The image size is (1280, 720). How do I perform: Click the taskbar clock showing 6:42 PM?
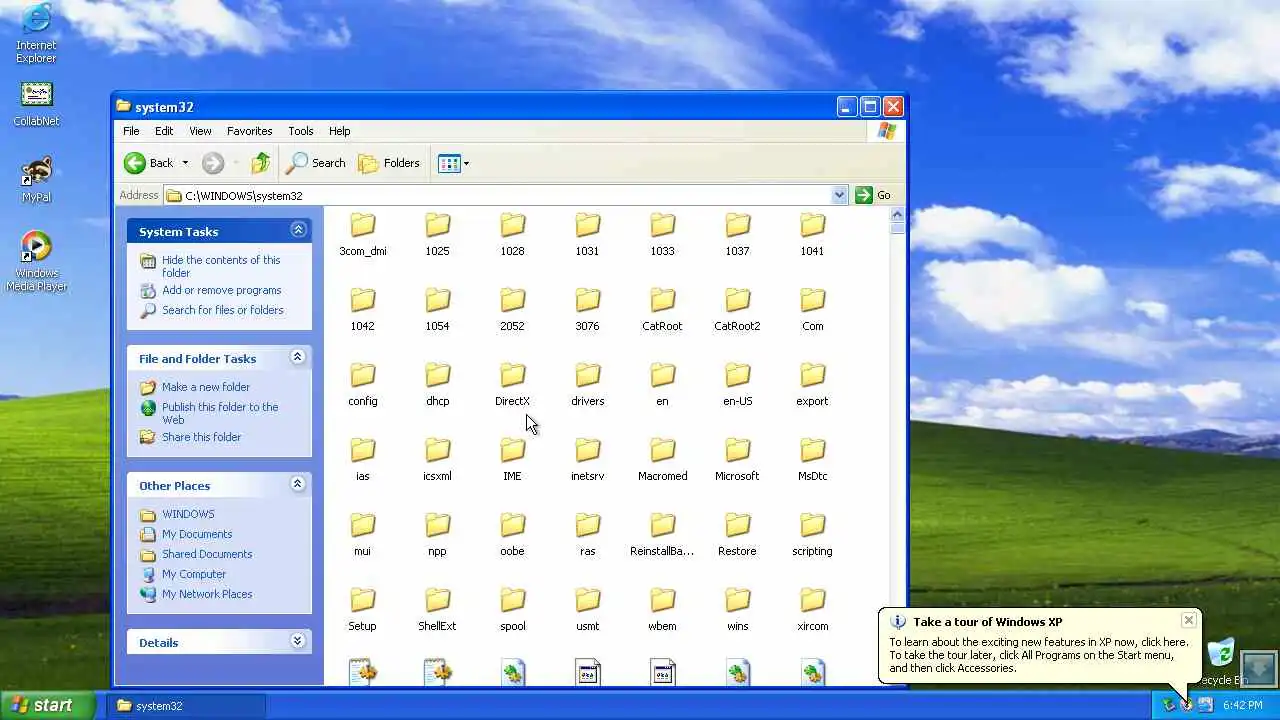pyautogui.click(x=1242, y=705)
